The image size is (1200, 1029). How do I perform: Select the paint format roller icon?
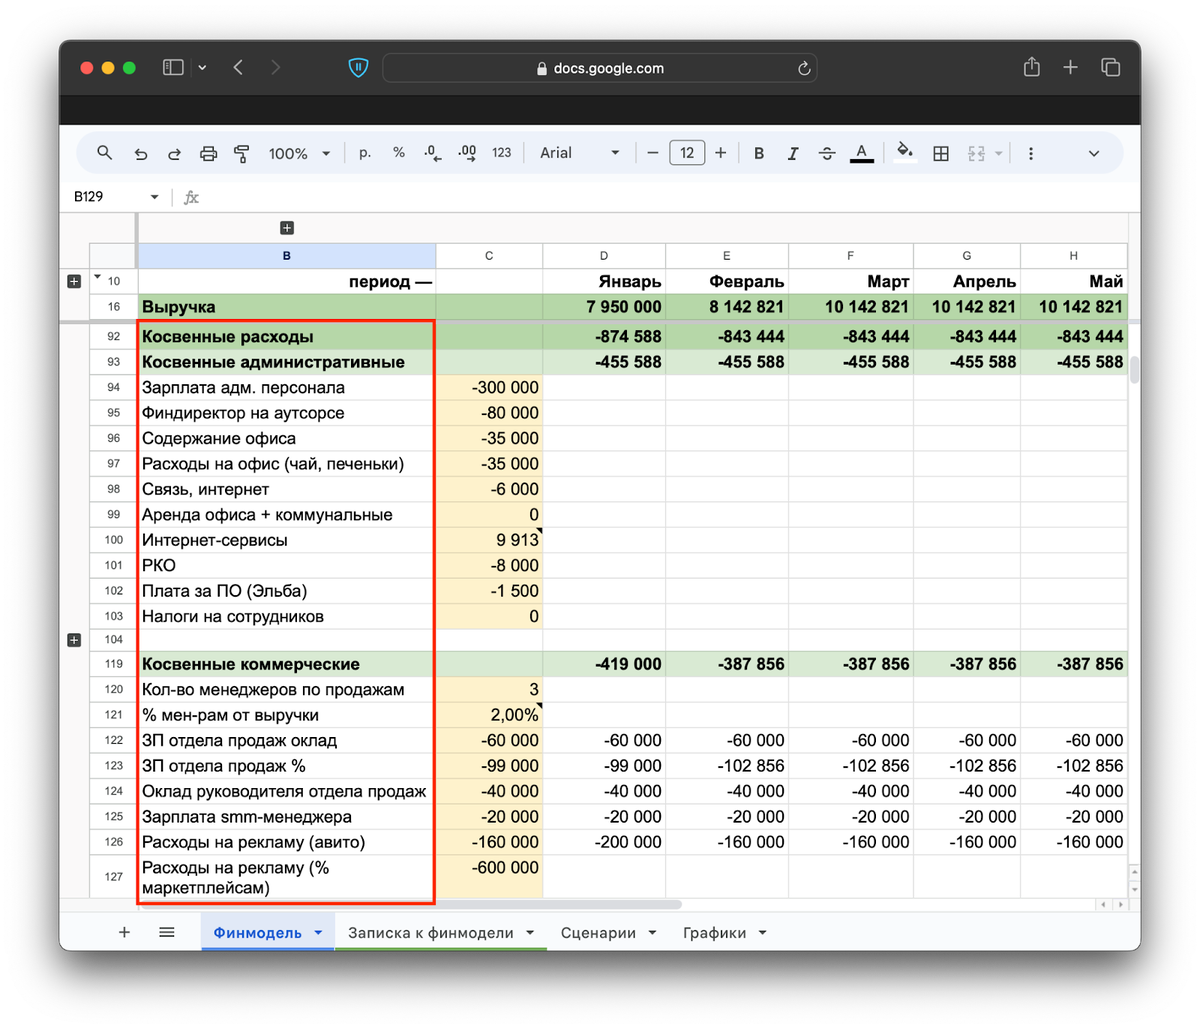coord(241,153)
